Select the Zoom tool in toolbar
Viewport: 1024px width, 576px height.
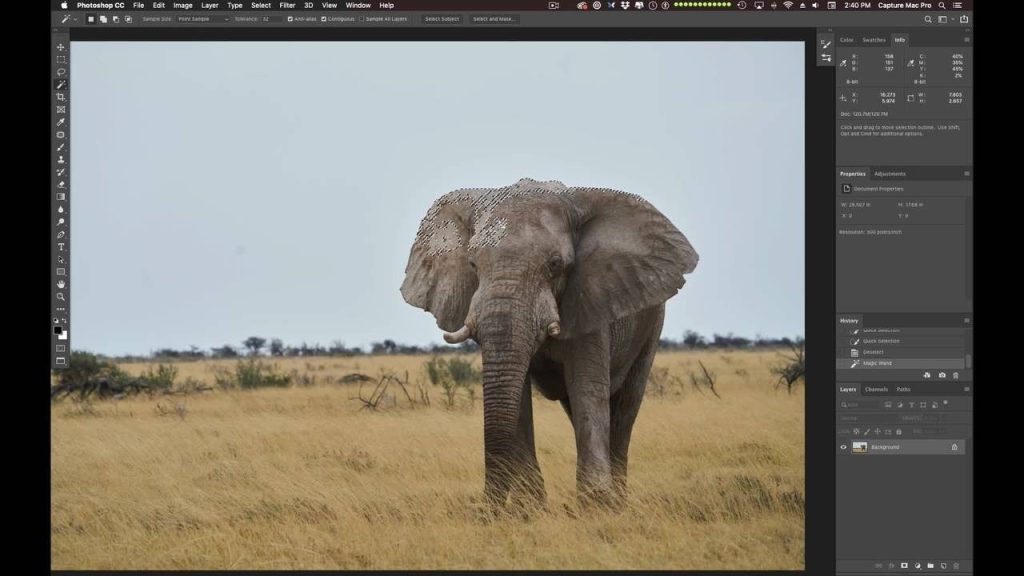[61, 296]
